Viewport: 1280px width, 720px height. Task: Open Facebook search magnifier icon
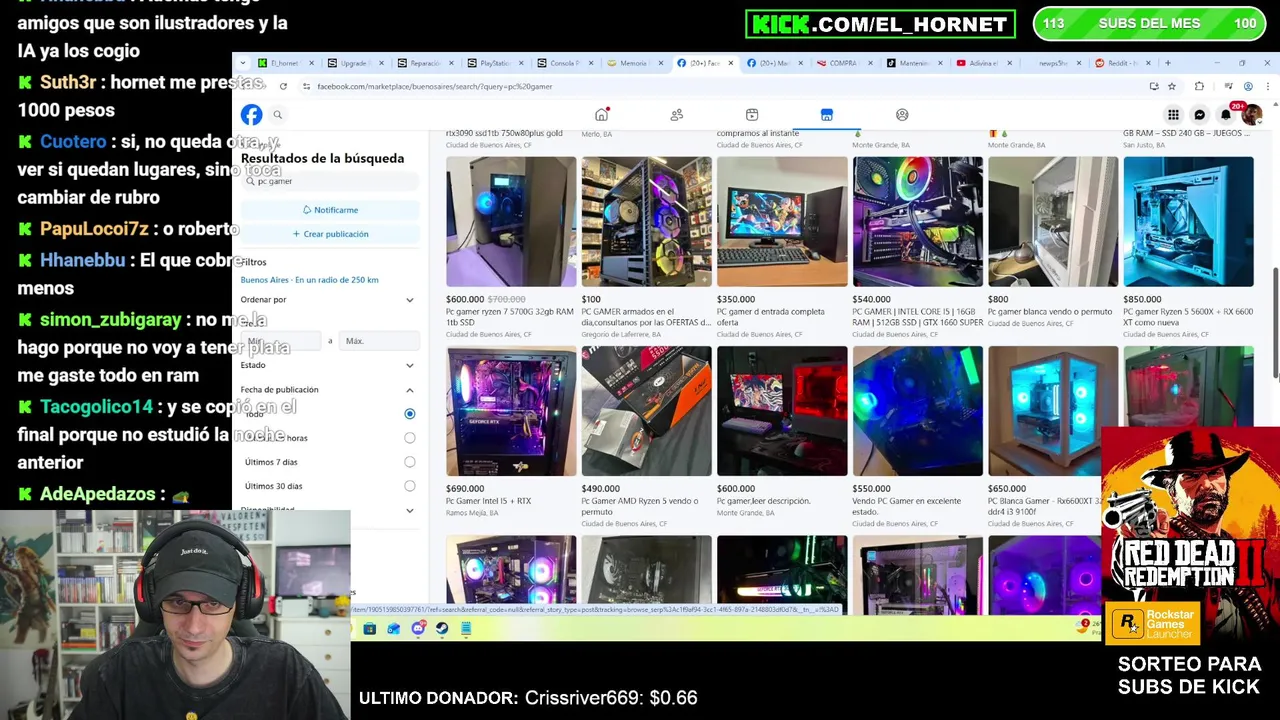pyautogui.click(x=278, y=115)
